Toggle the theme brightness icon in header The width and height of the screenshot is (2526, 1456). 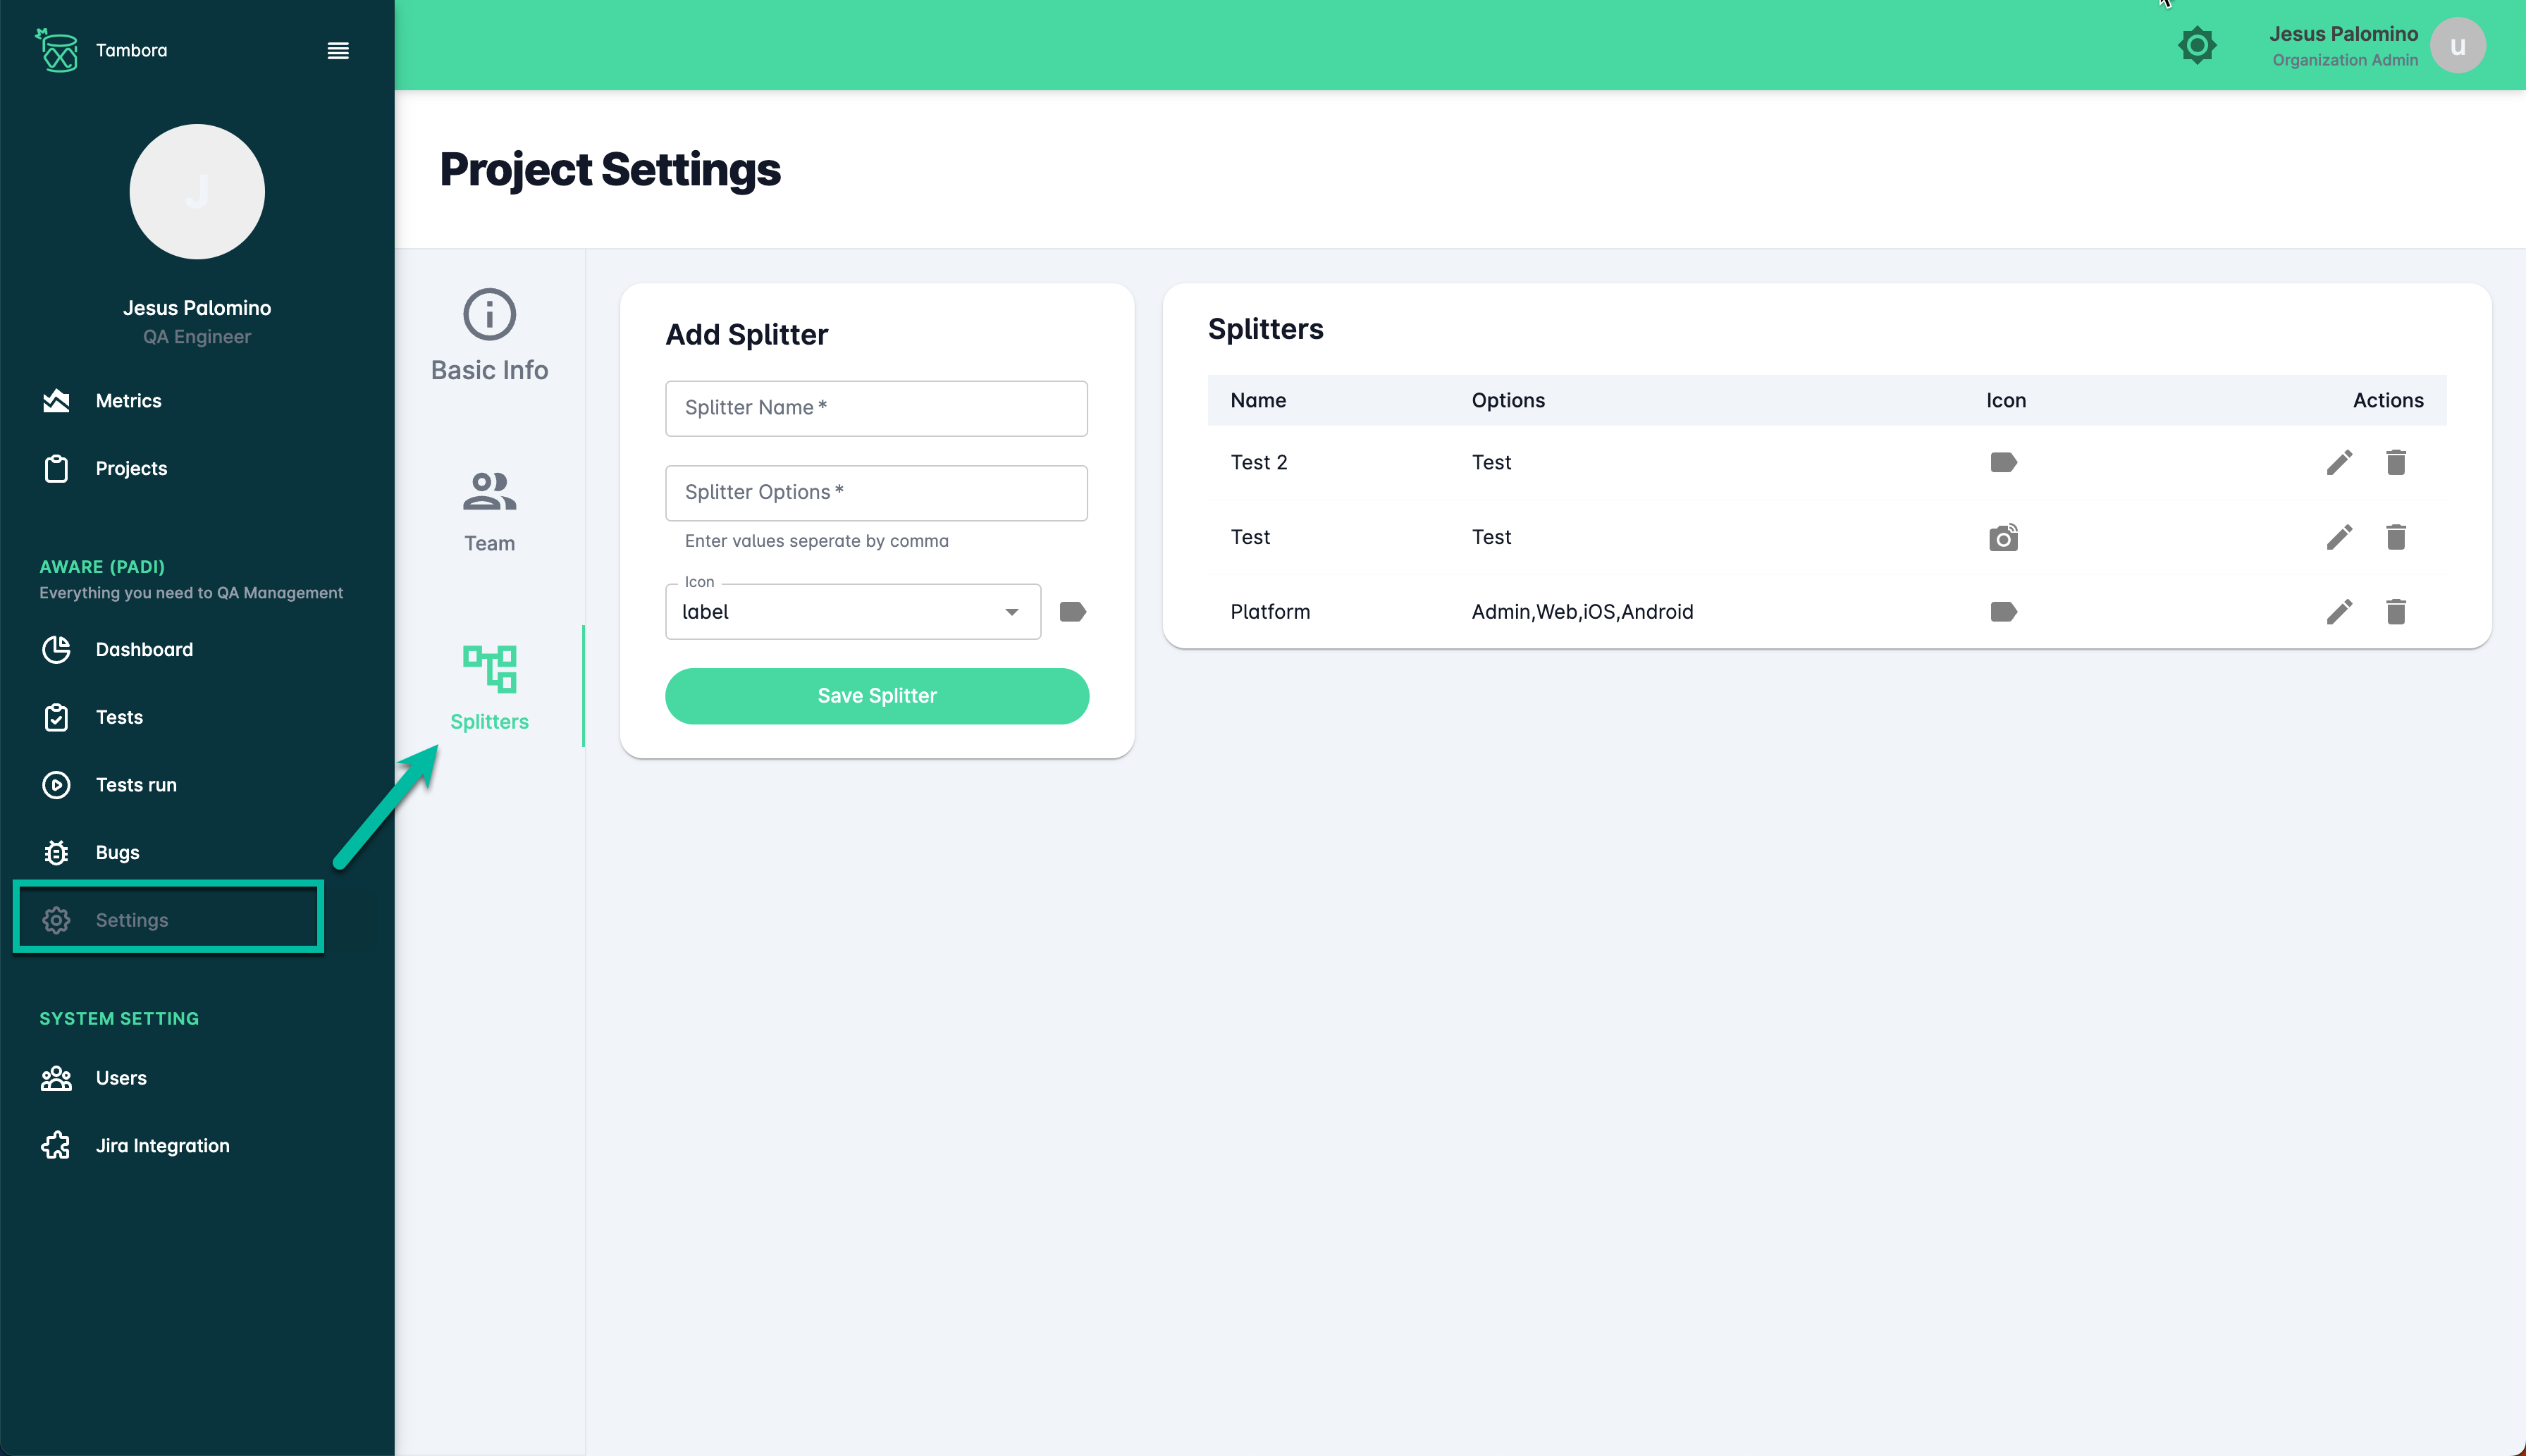coord(2197,45)
